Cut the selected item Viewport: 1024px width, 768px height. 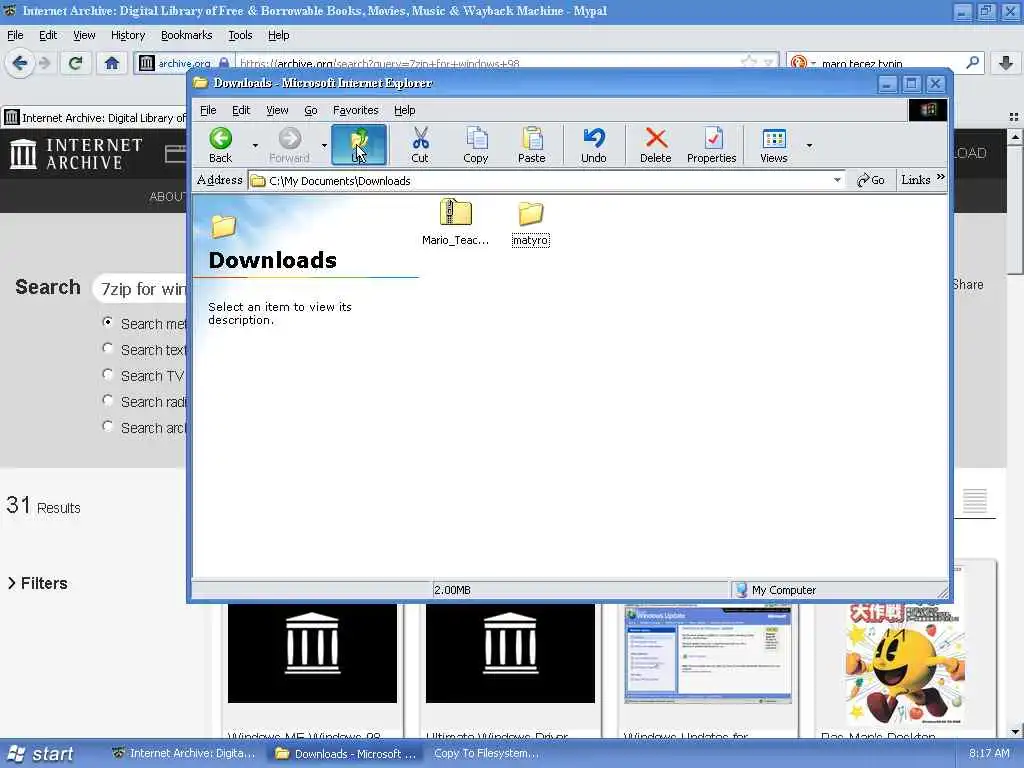point(420,144)
